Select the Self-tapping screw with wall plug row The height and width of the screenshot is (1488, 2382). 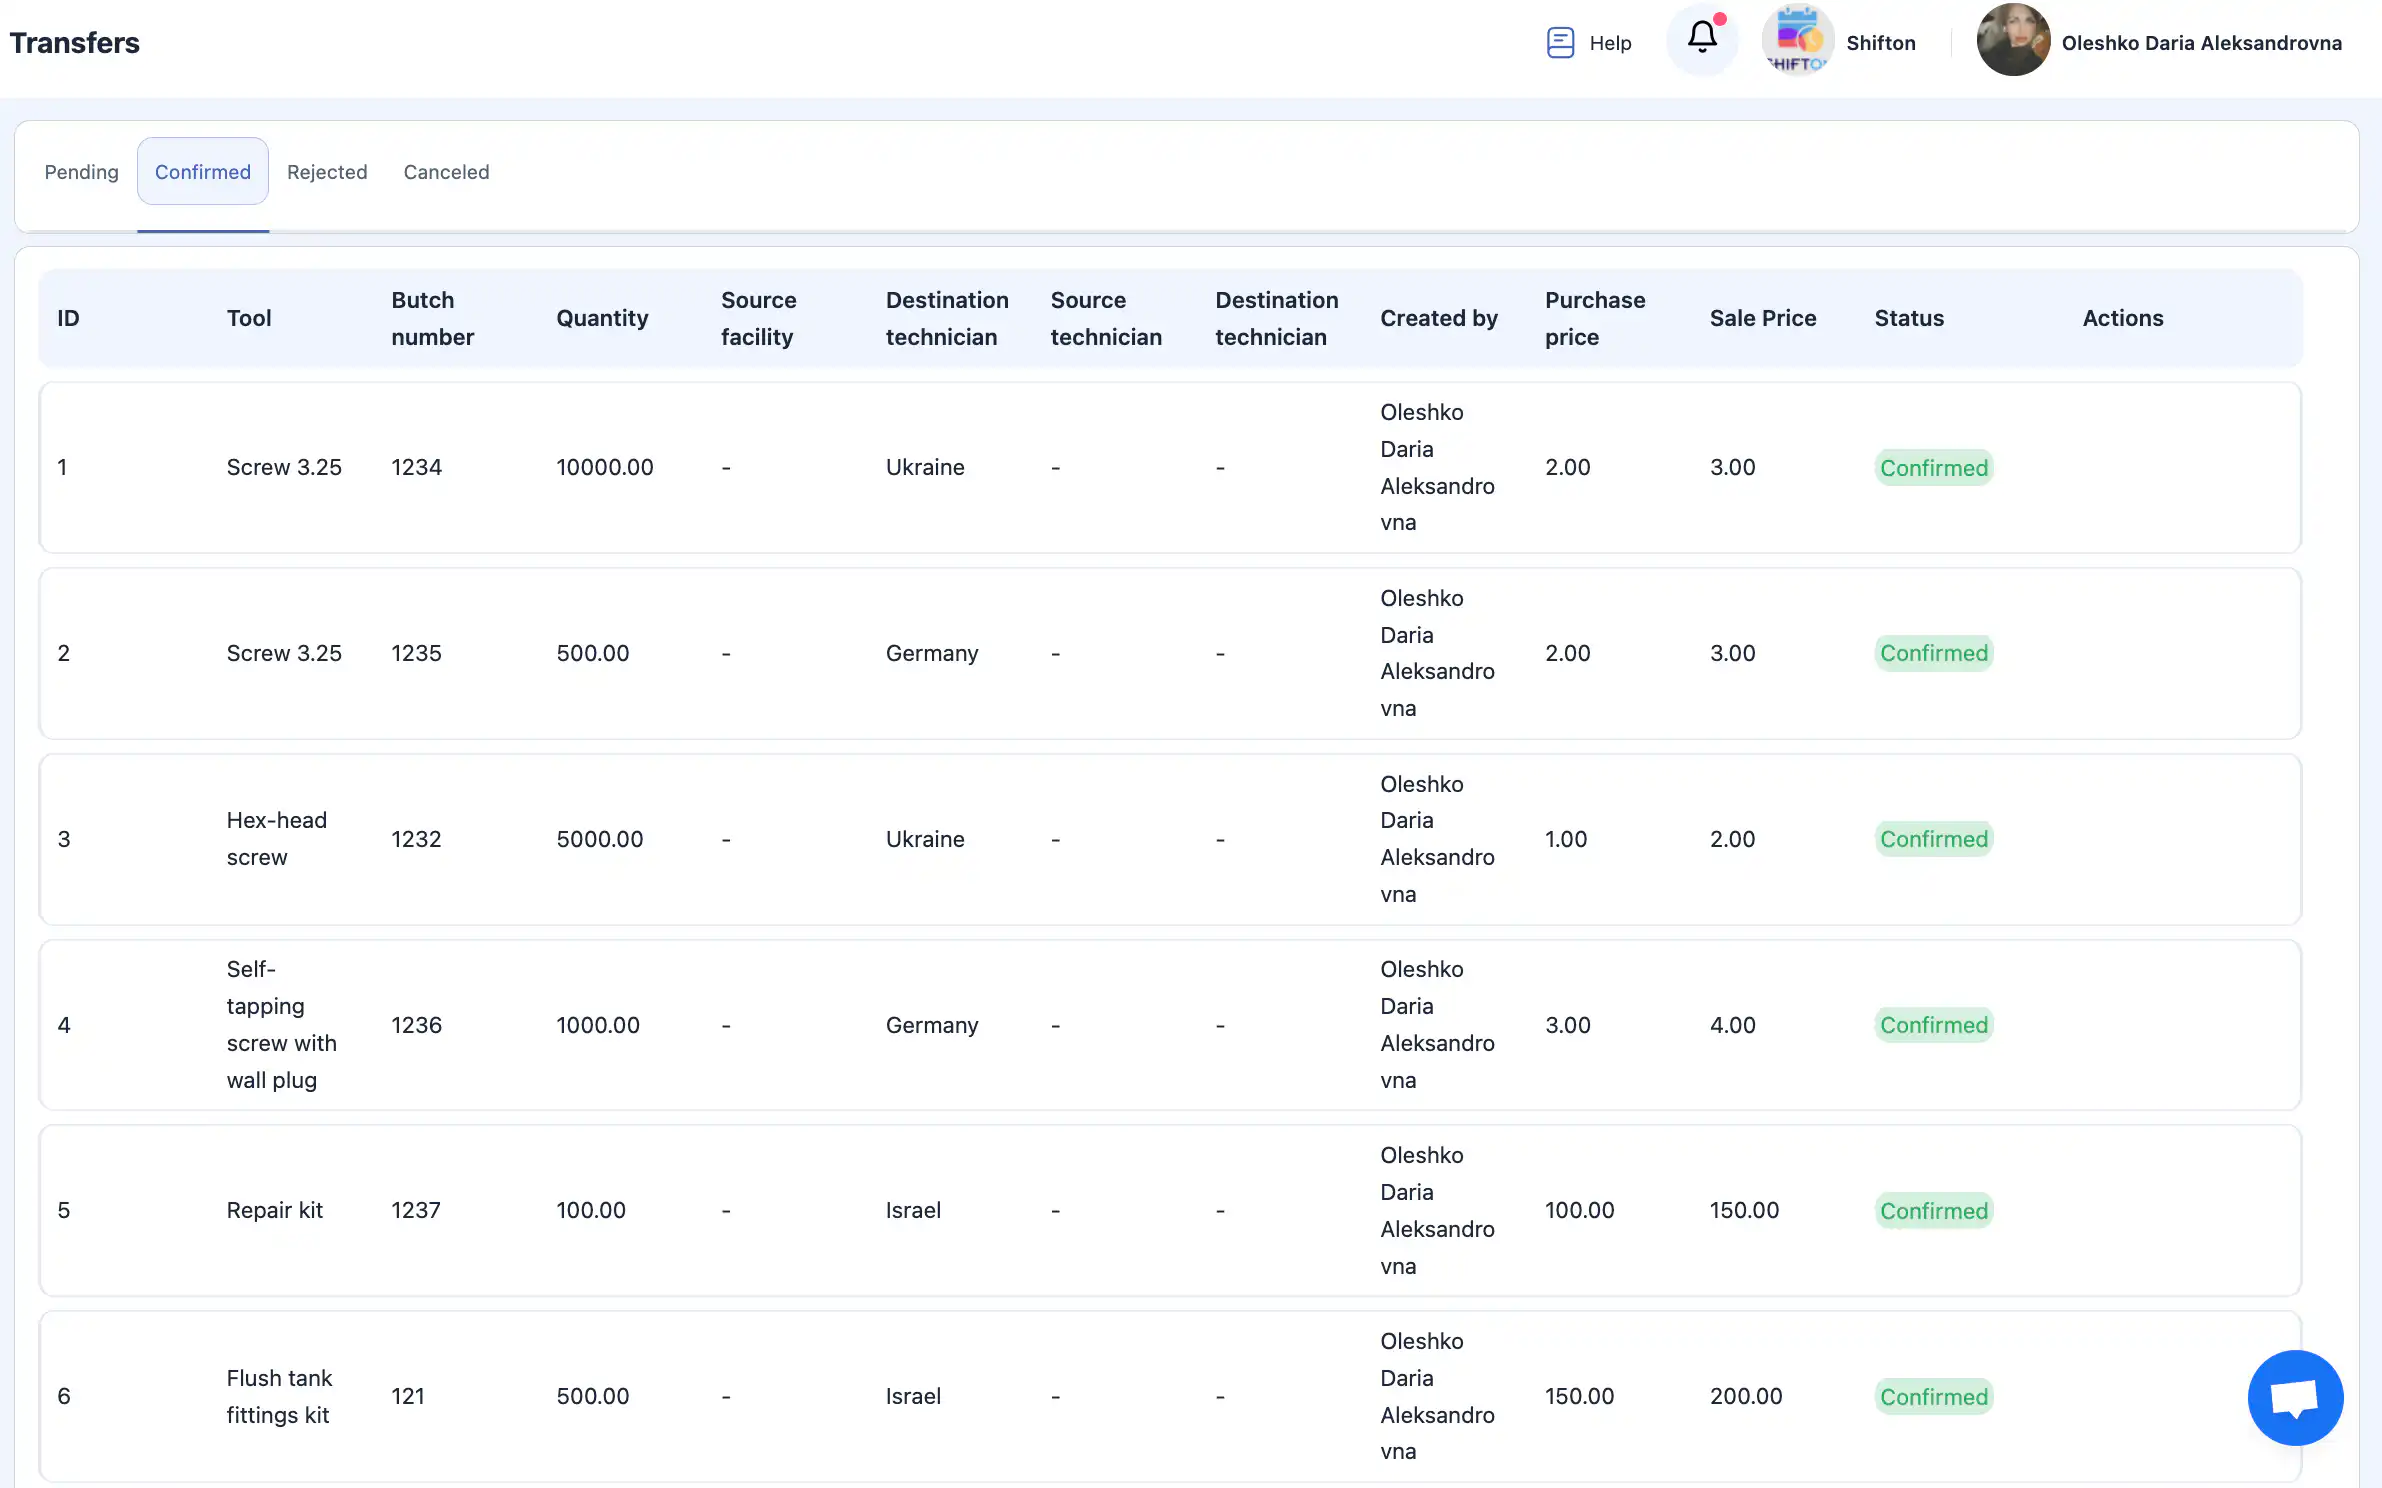click(x=280, y=1025)
